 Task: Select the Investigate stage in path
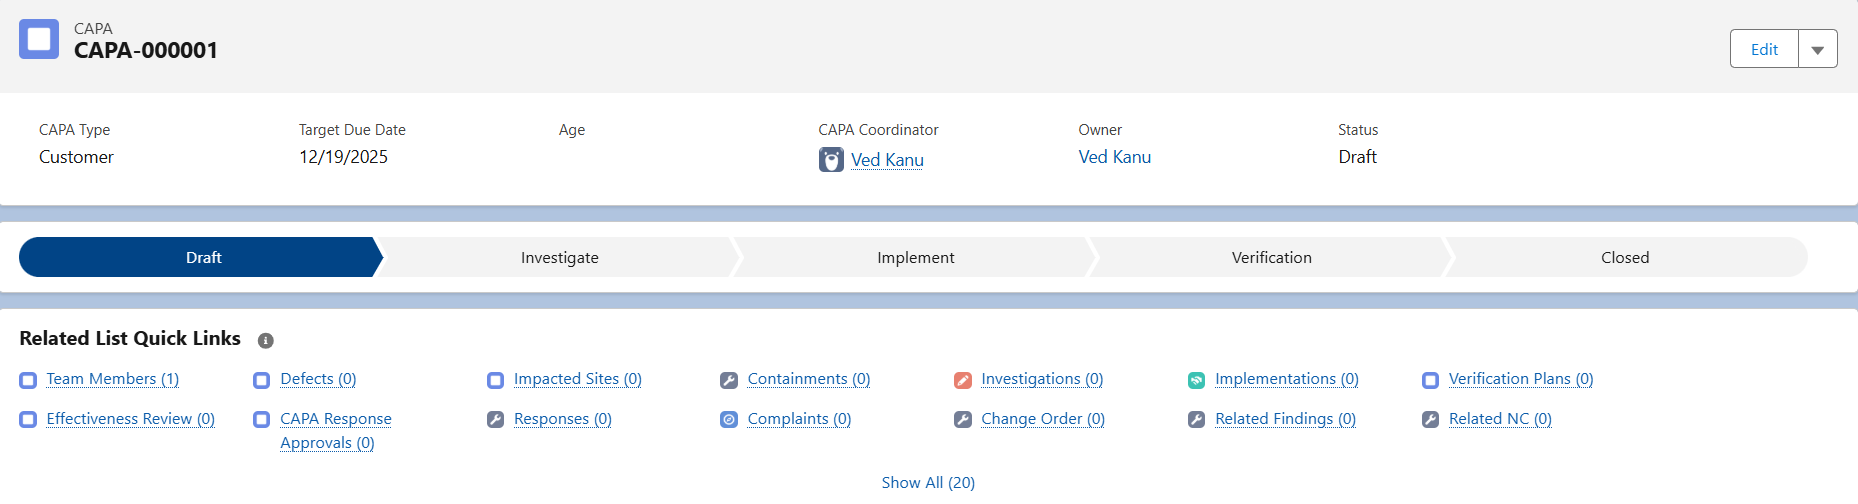559,258
